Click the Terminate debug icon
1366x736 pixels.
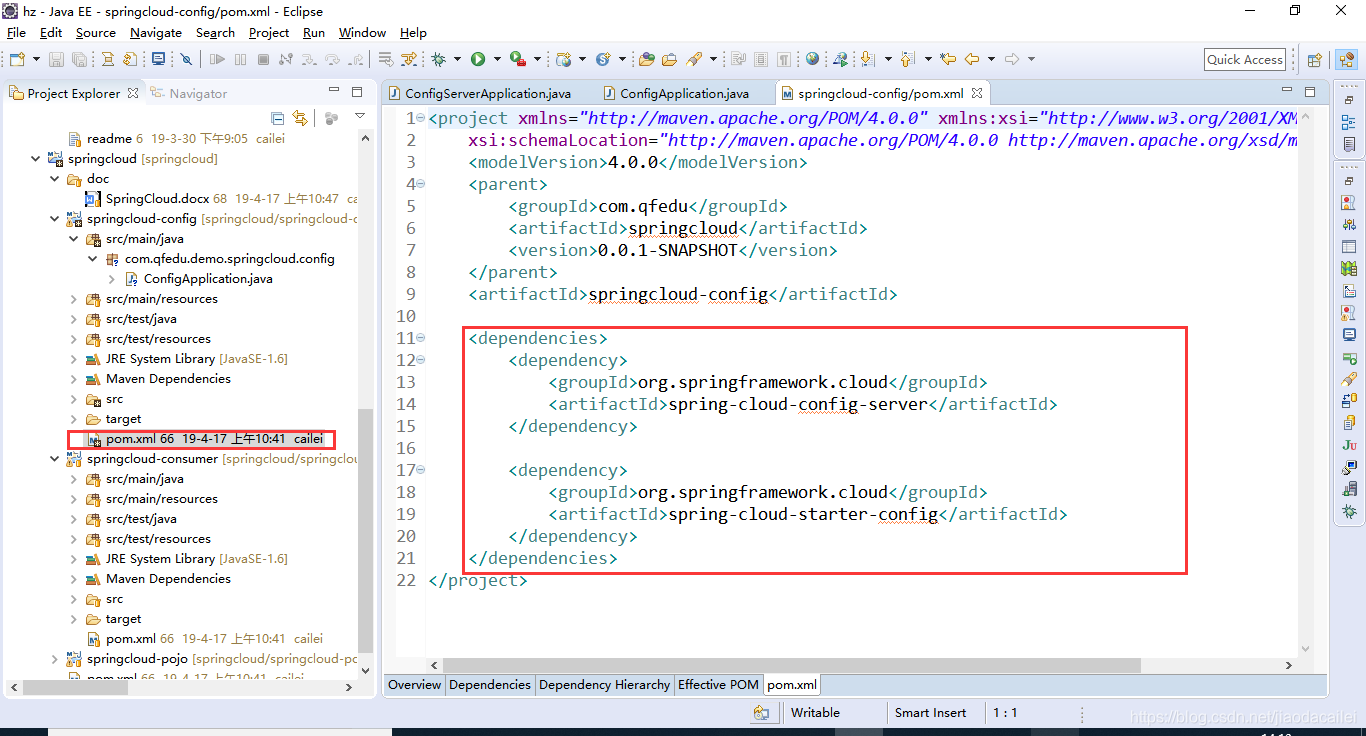(x=263, y=60)
